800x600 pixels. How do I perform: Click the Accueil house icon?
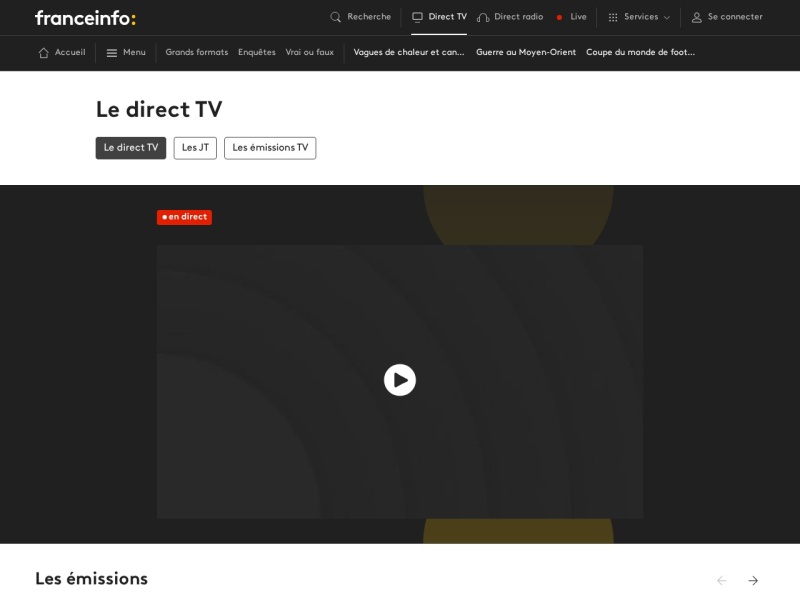point(43,53)
